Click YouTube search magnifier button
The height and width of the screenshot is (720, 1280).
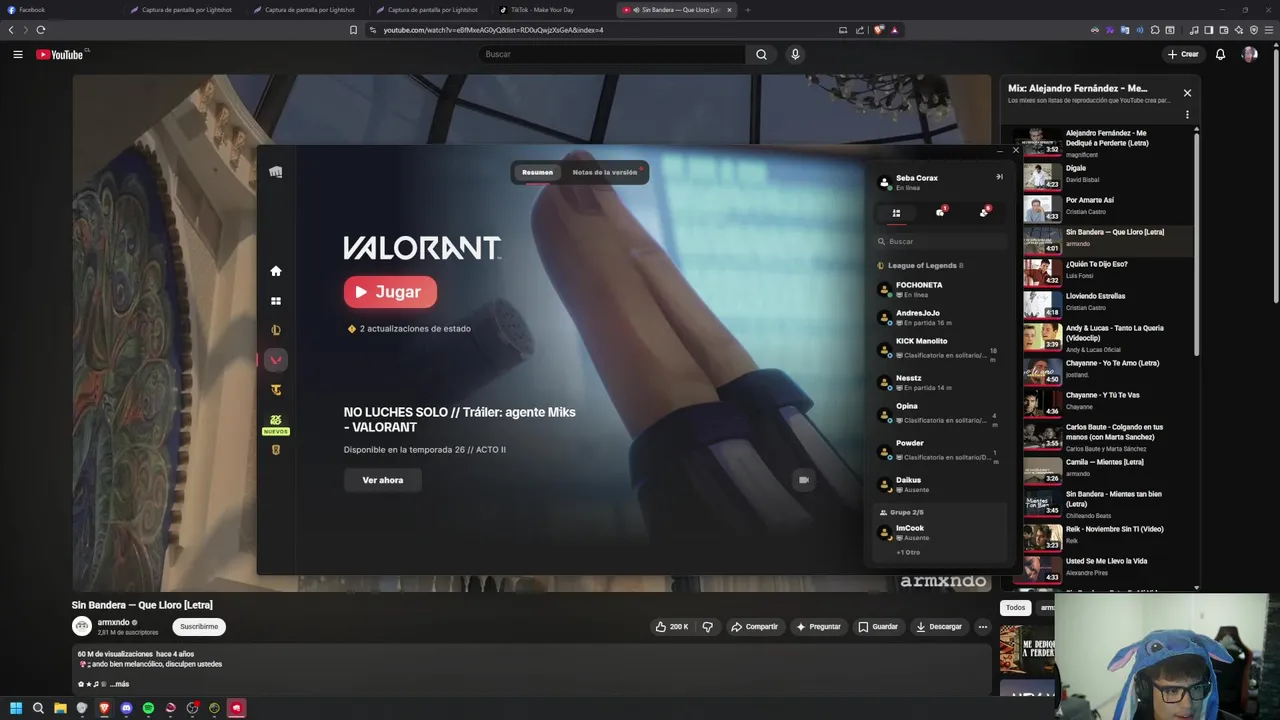pos(761,54)
